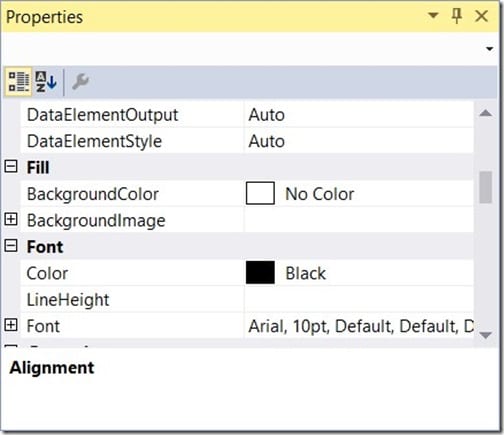504x435 pixels.
Task: Select the DataElementOutput property name
Action: point(103,115)
